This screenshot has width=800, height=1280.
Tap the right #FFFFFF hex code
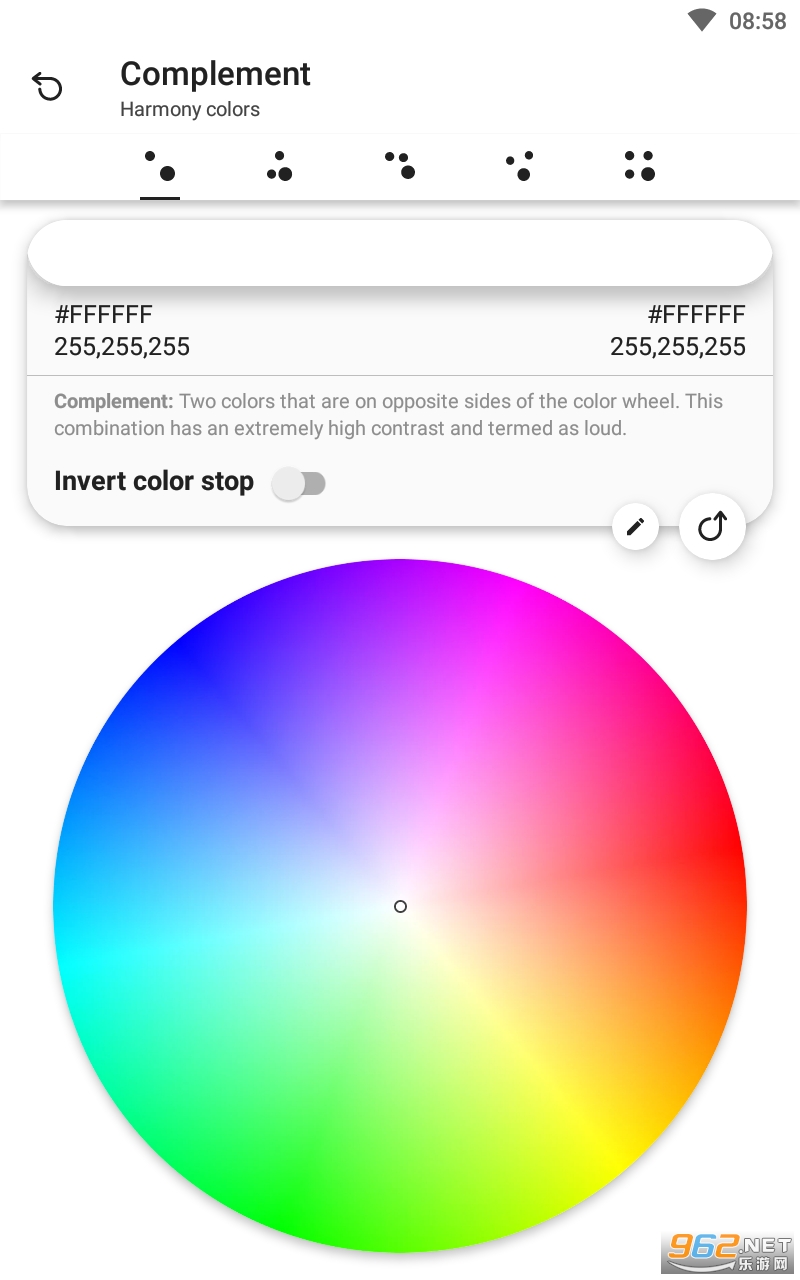[696, 315]
